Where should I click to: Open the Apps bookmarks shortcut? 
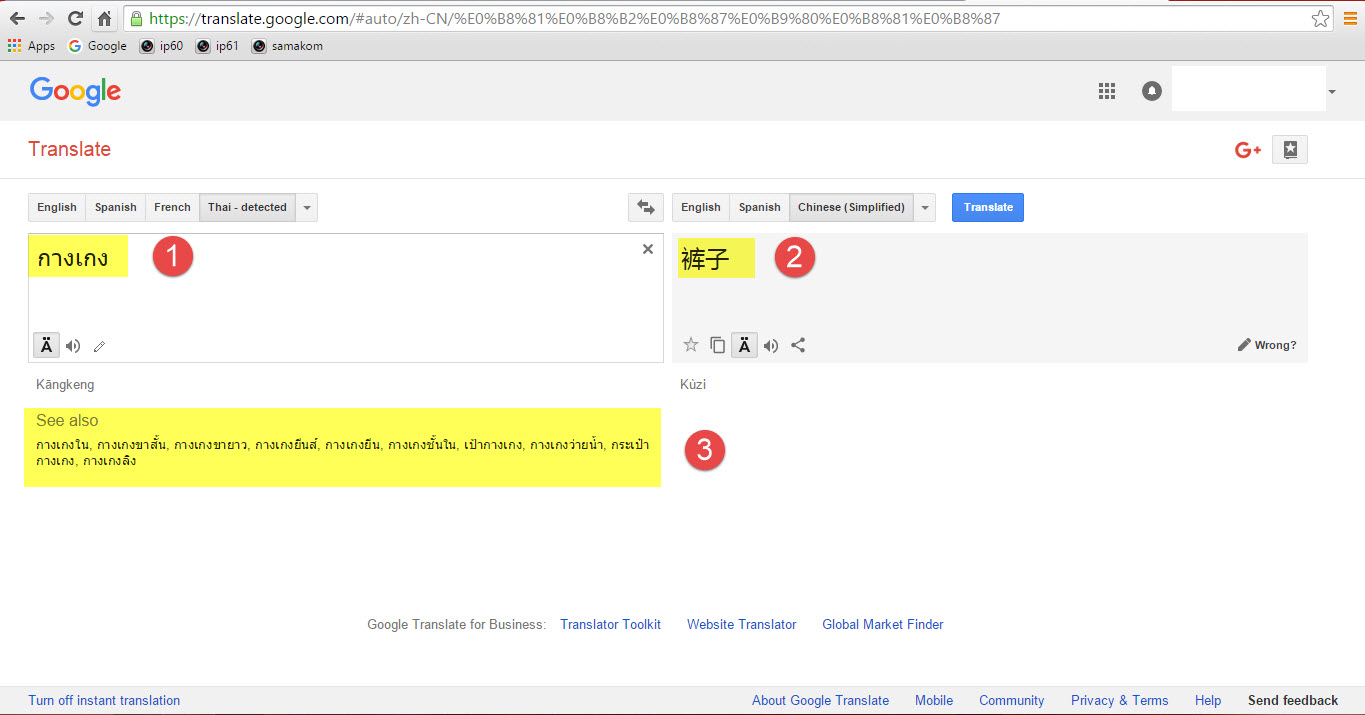coord(31,46)
